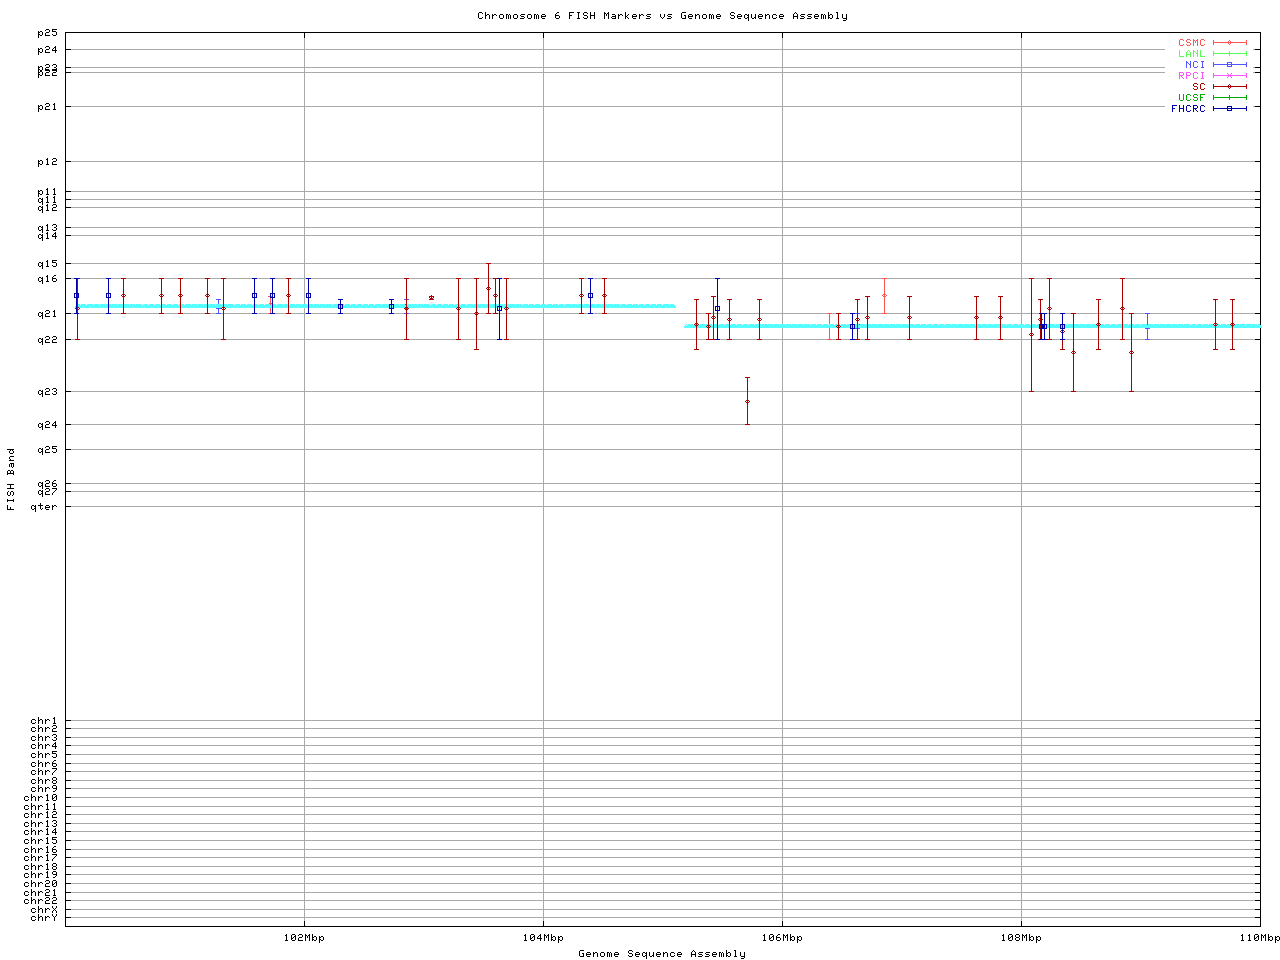Click the chart title text
Viewport: 1280px width, 960px height.
pyautogui.click(x=662, y=16)
